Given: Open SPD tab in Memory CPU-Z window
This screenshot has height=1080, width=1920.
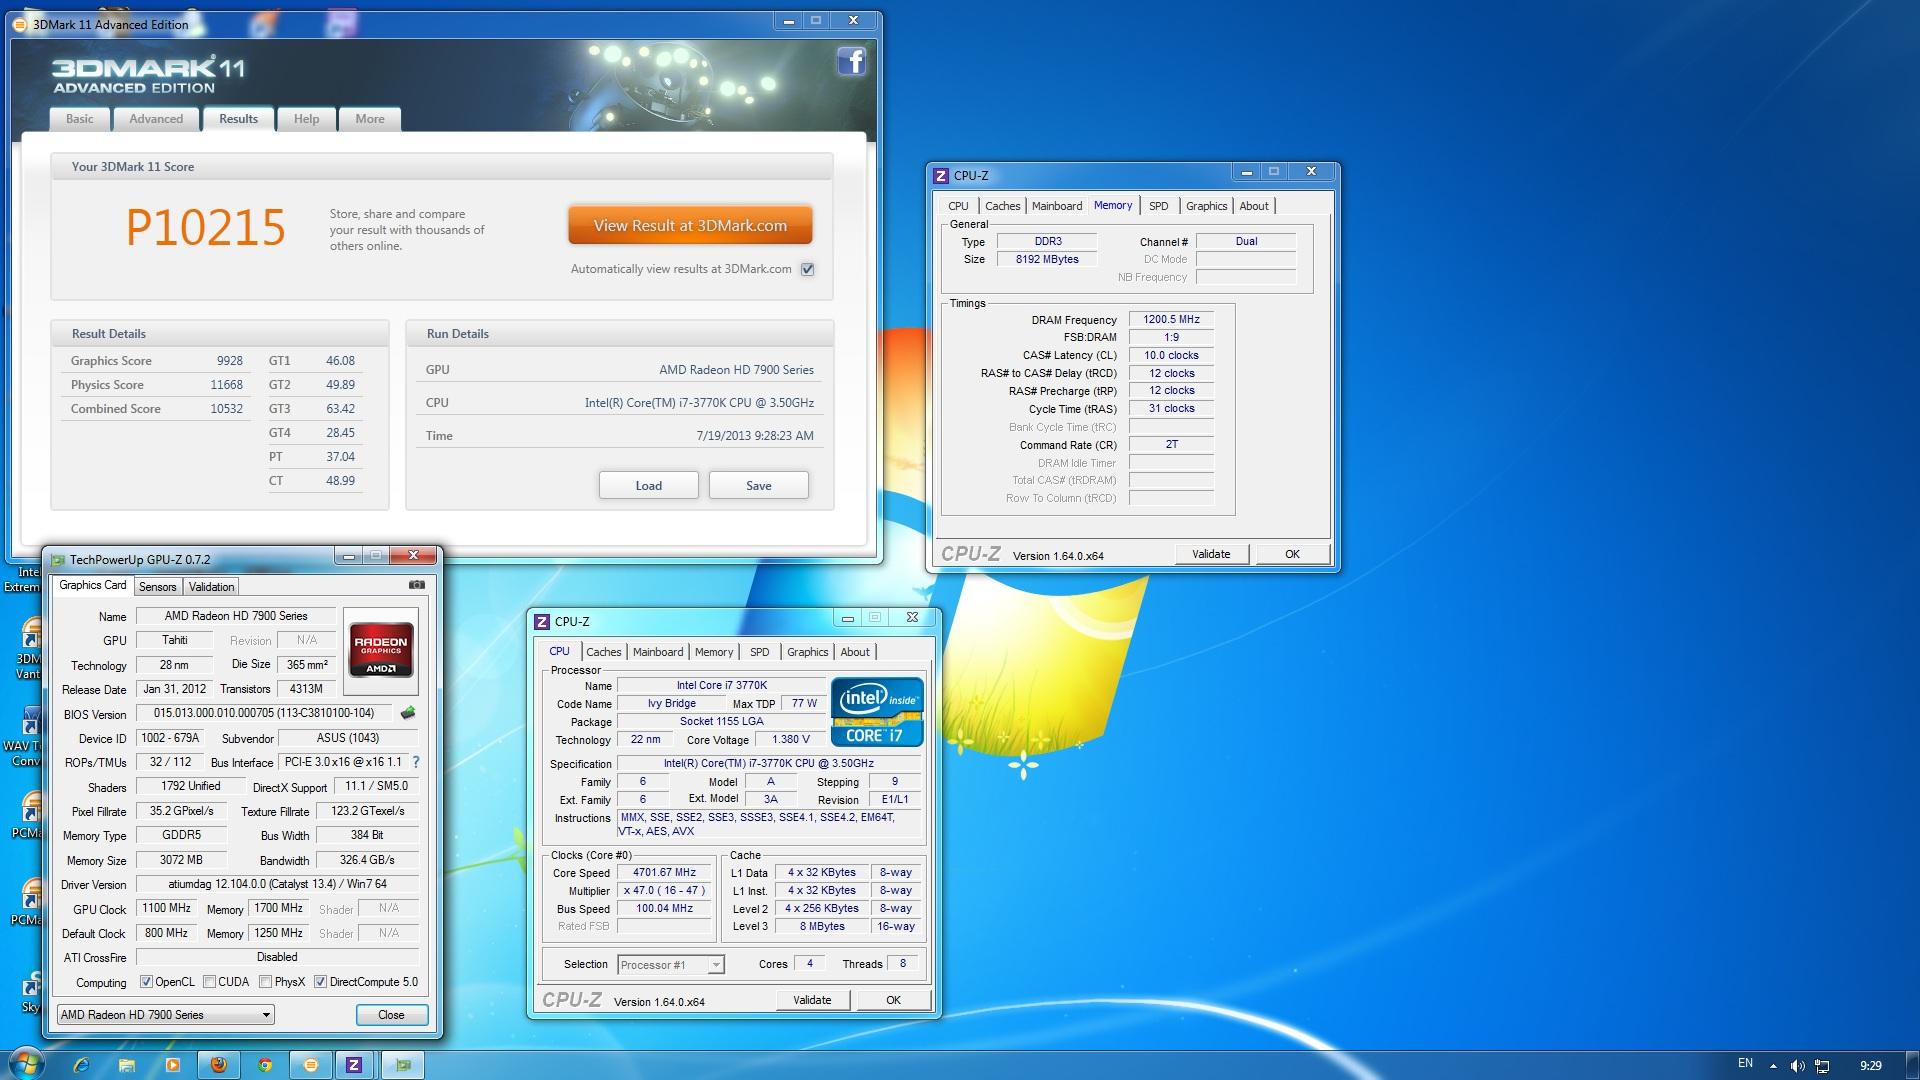Looking at the screenshot, I should pos(1158,206).
